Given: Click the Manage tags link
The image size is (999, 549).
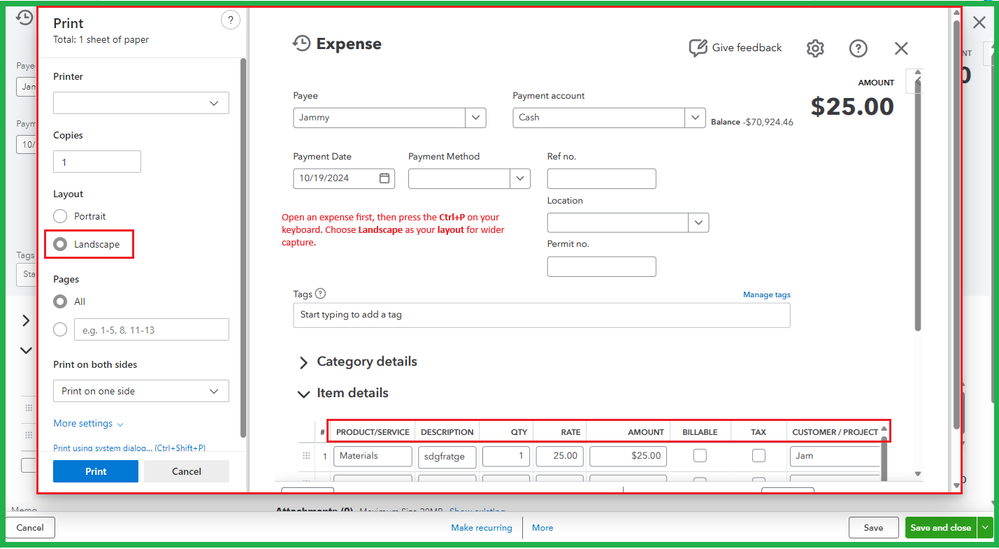Looking at the screenshot, I should pyautogui.click(x=766, y=295).
